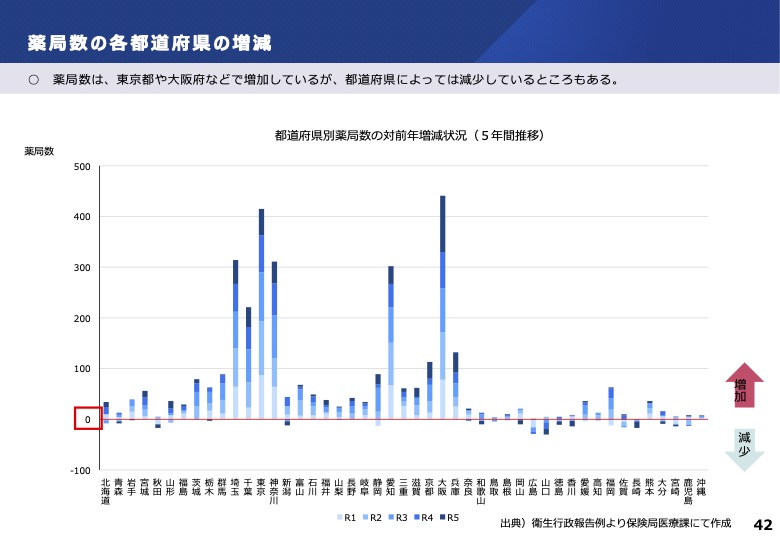
Task: Click the 愛知 stacked bar
Action: pyautogui.click(x=391, y=343)
